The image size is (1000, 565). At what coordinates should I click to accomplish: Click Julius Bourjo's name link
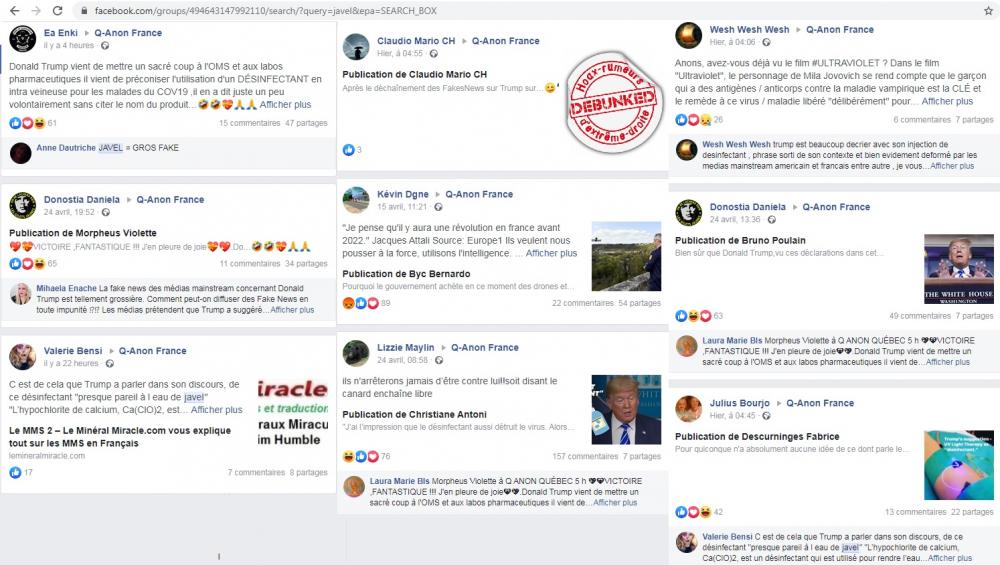click(740, 403)
